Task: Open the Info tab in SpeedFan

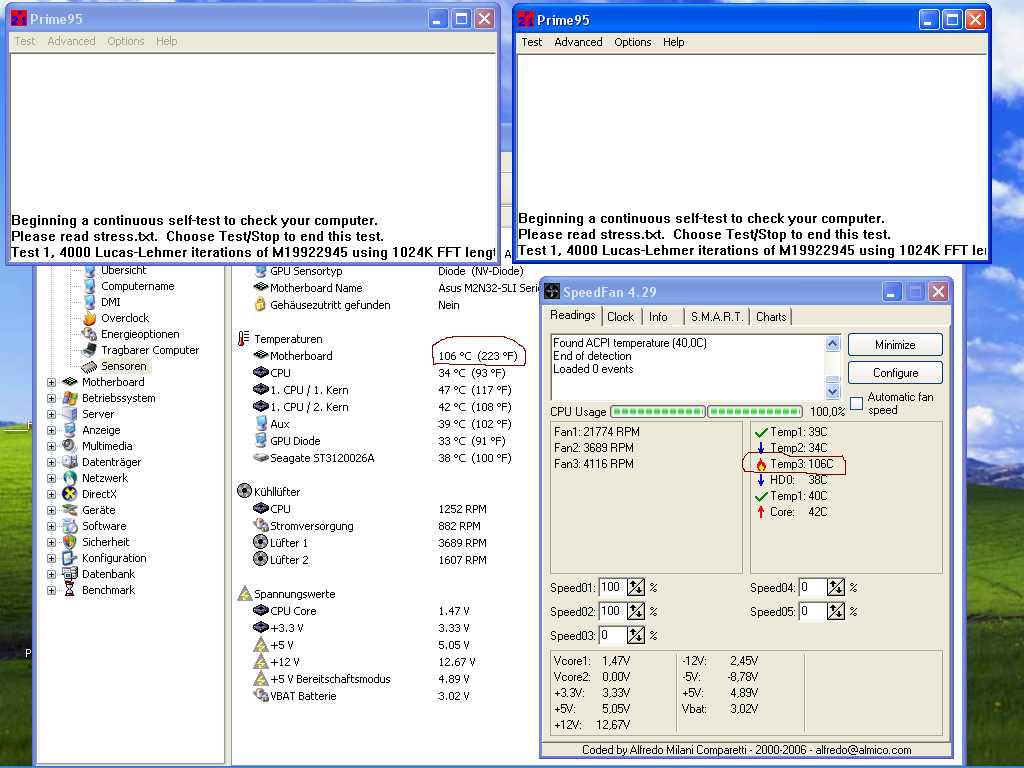Action: (658, 317)
